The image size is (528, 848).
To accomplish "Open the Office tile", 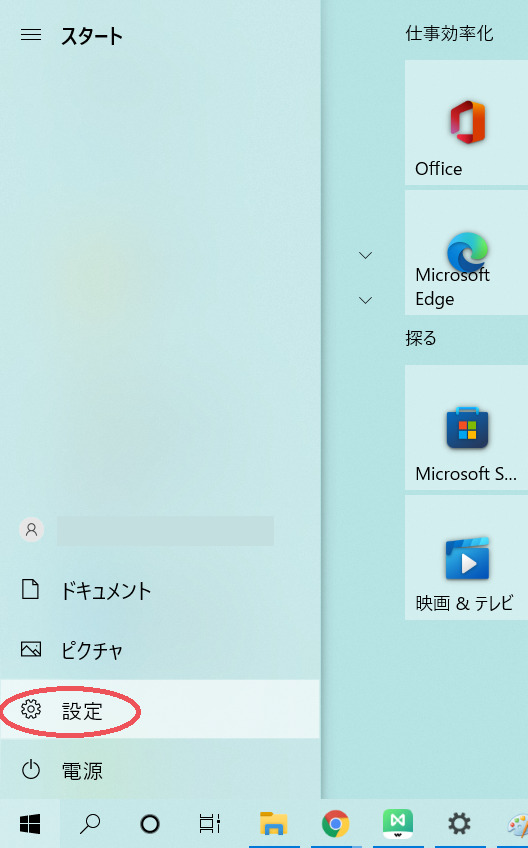I will [466, 123].
